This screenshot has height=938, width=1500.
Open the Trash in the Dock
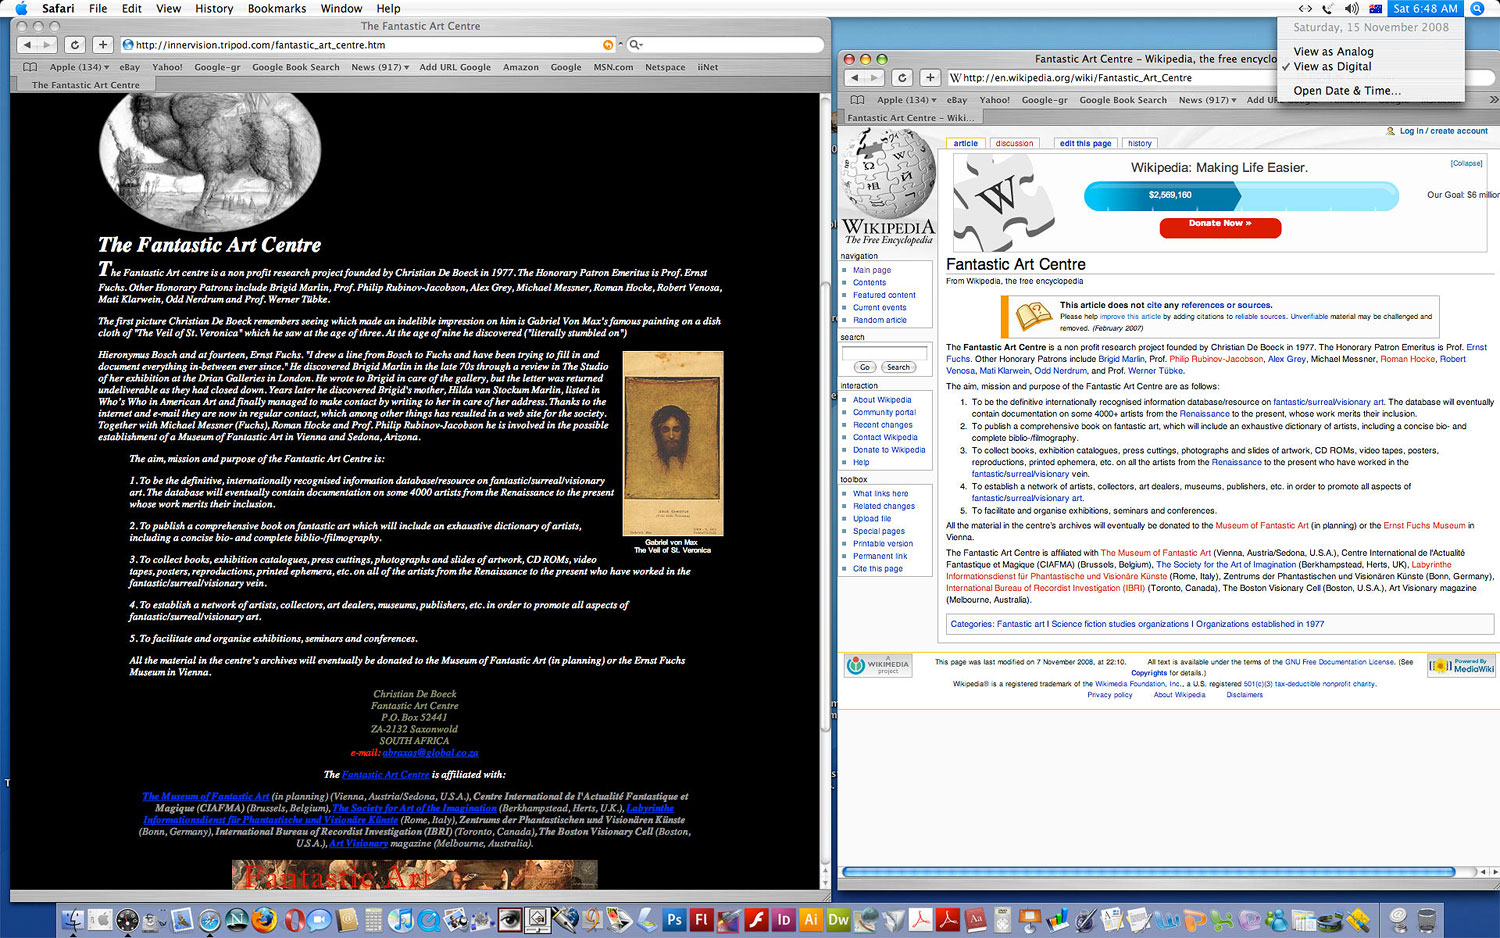[x=1427, y=920]
